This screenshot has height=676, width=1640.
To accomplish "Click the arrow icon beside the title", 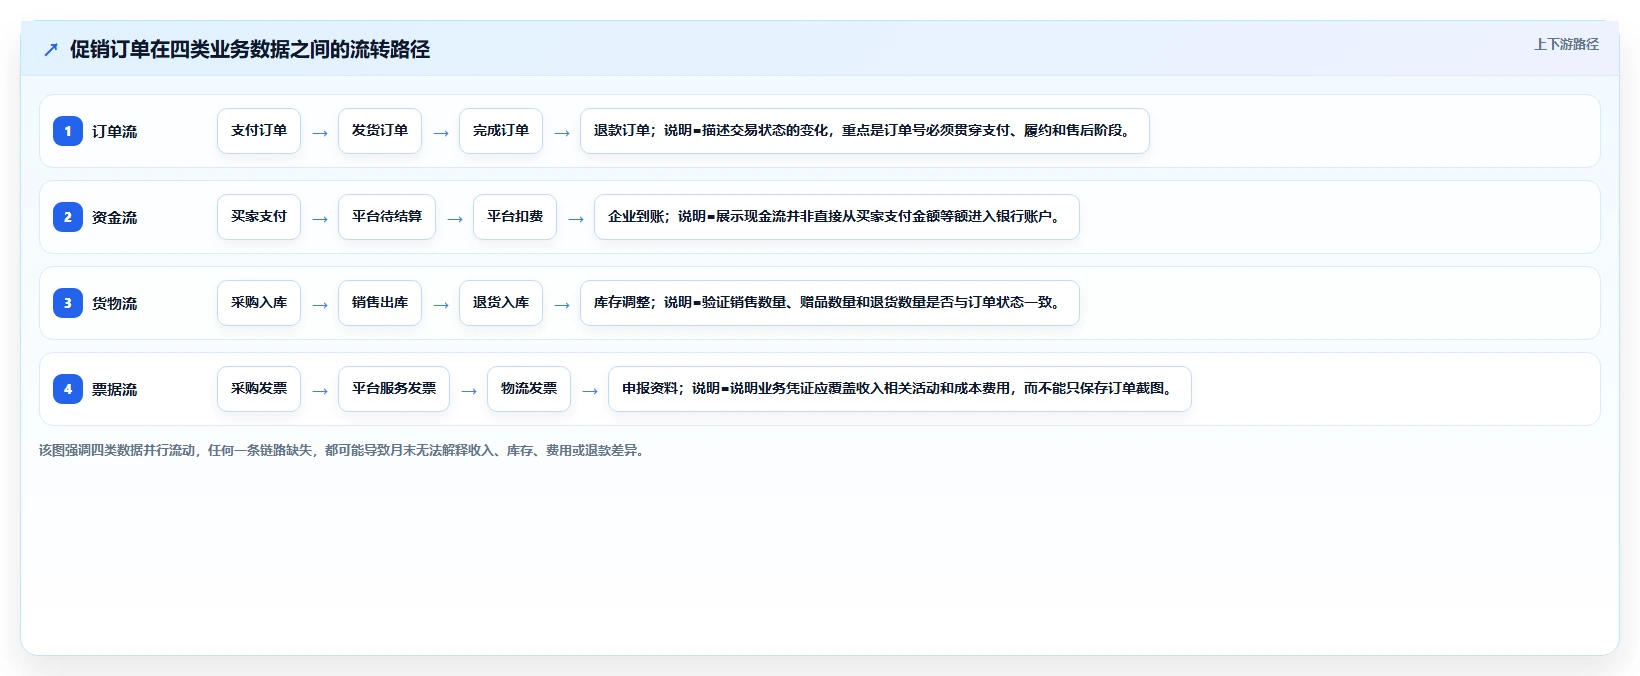I will click(x=51, y=49).
